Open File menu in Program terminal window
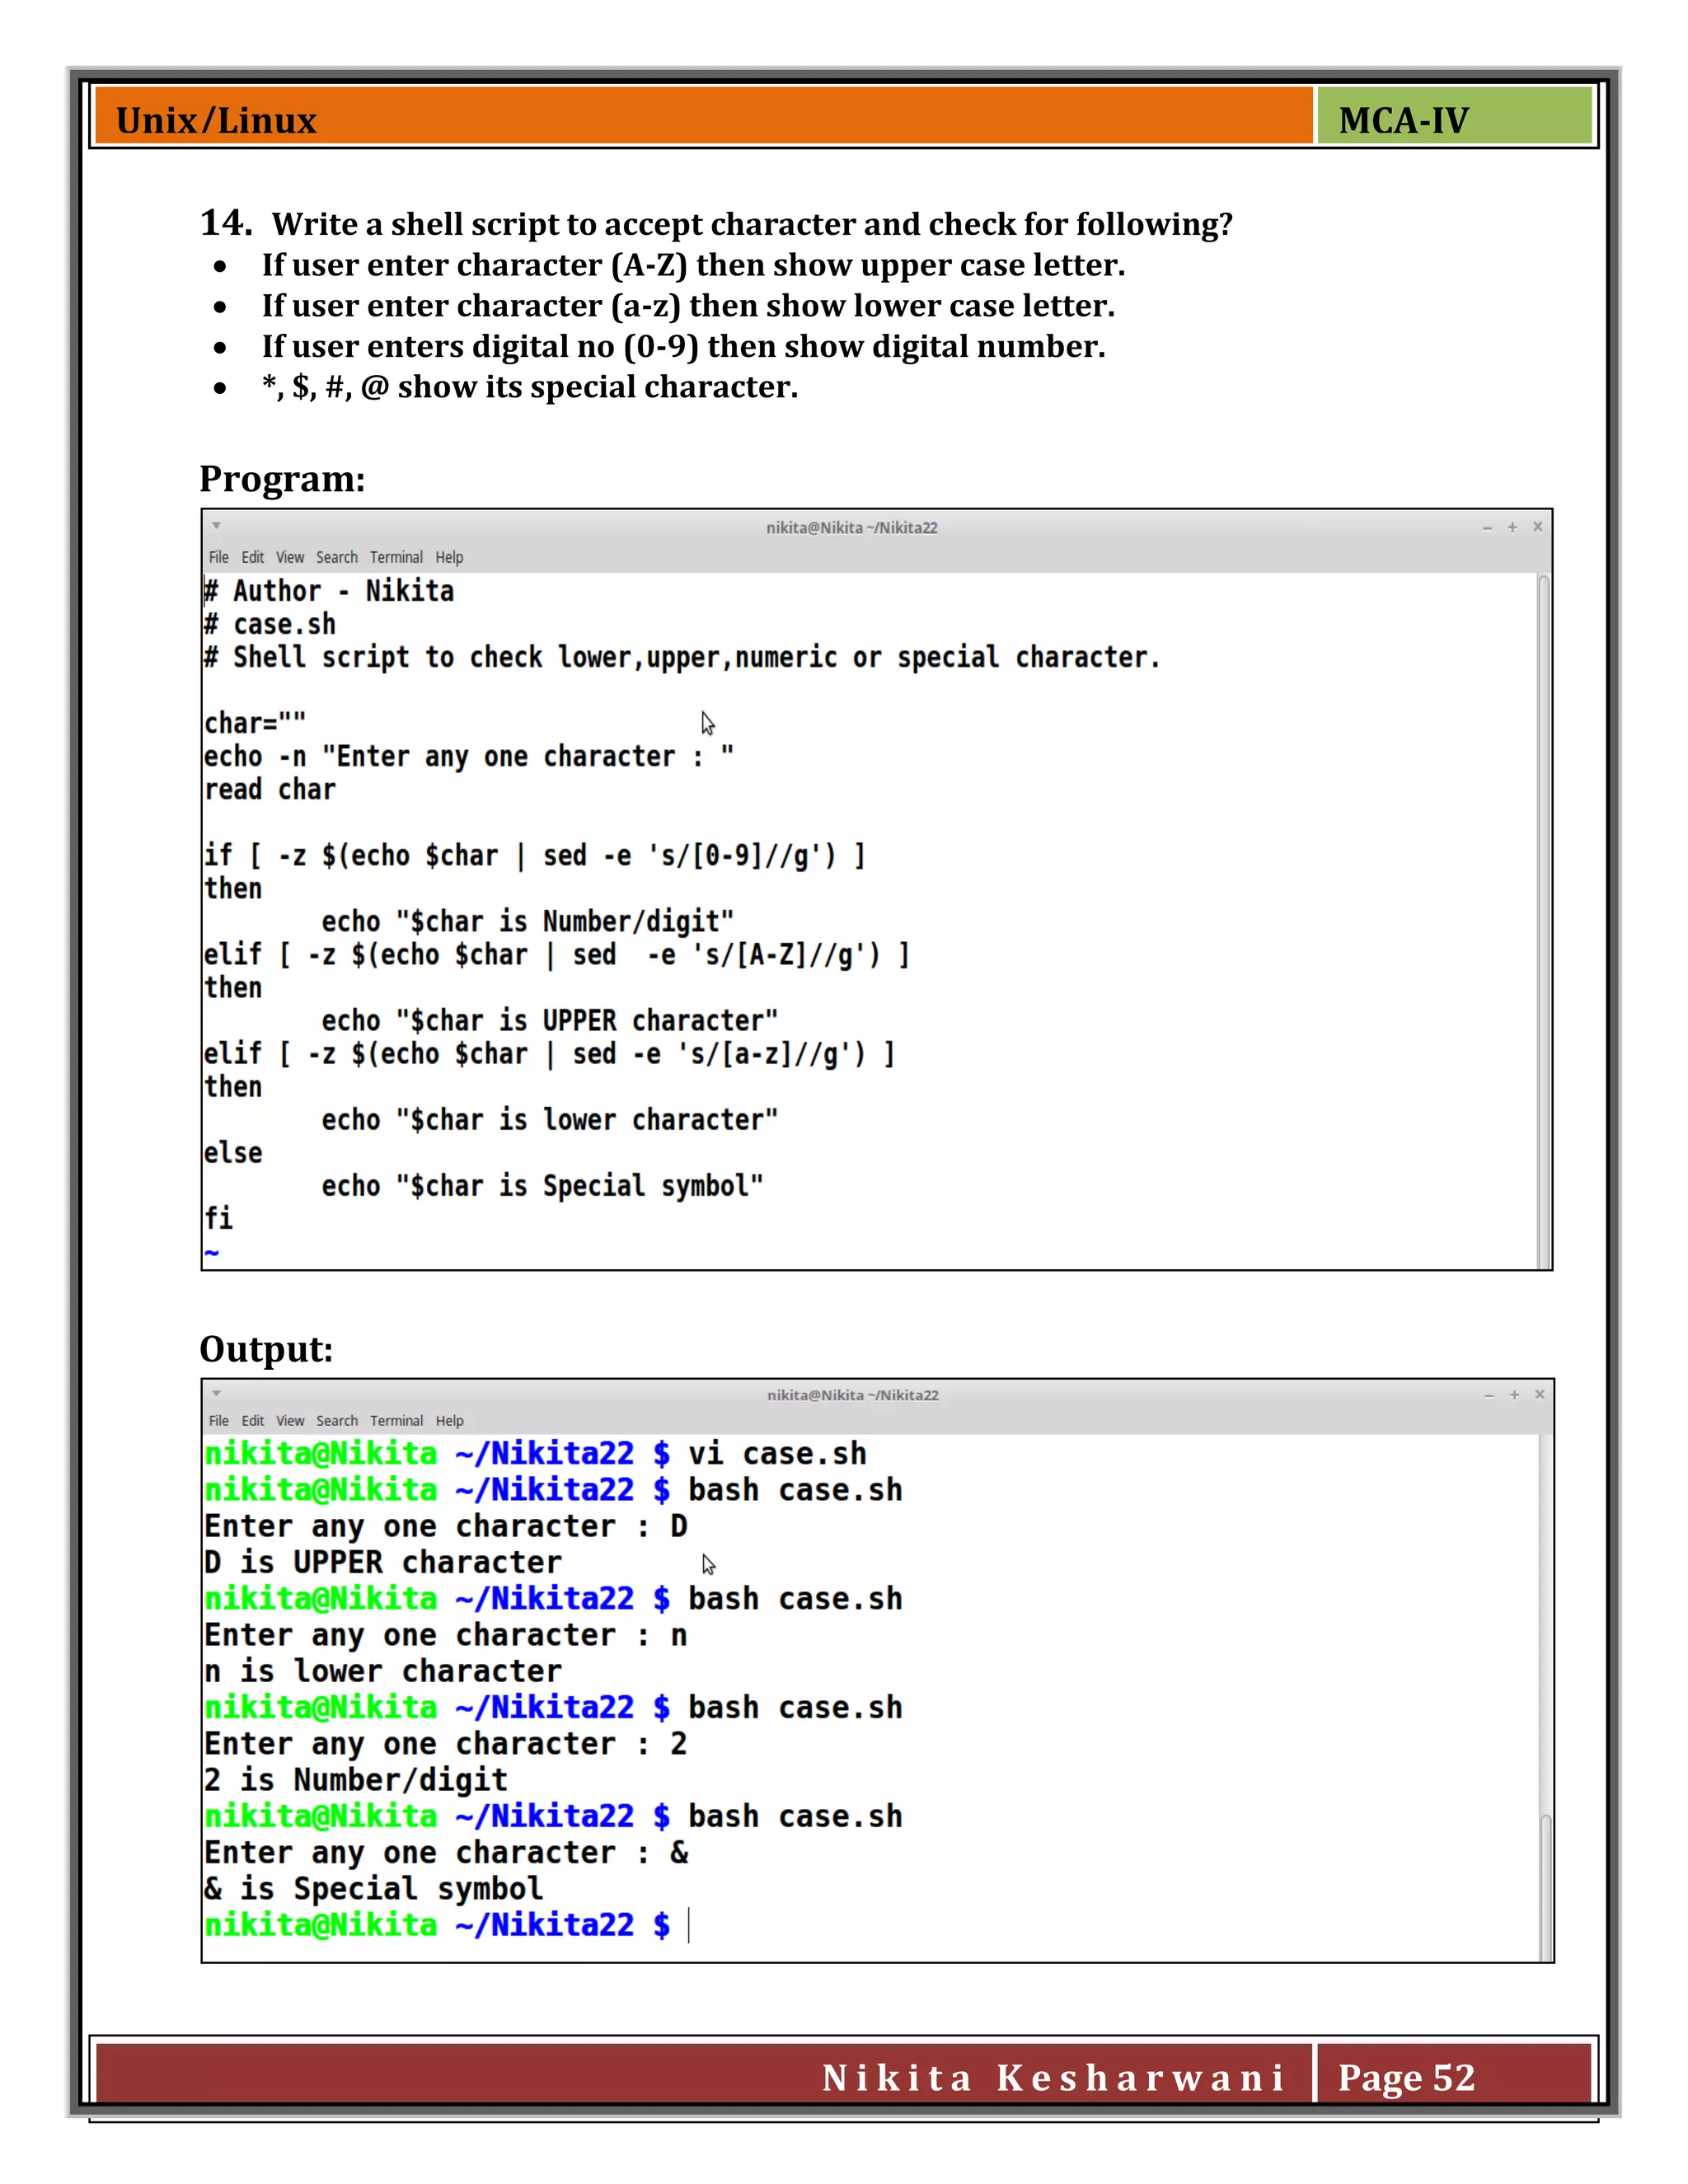 218,557
